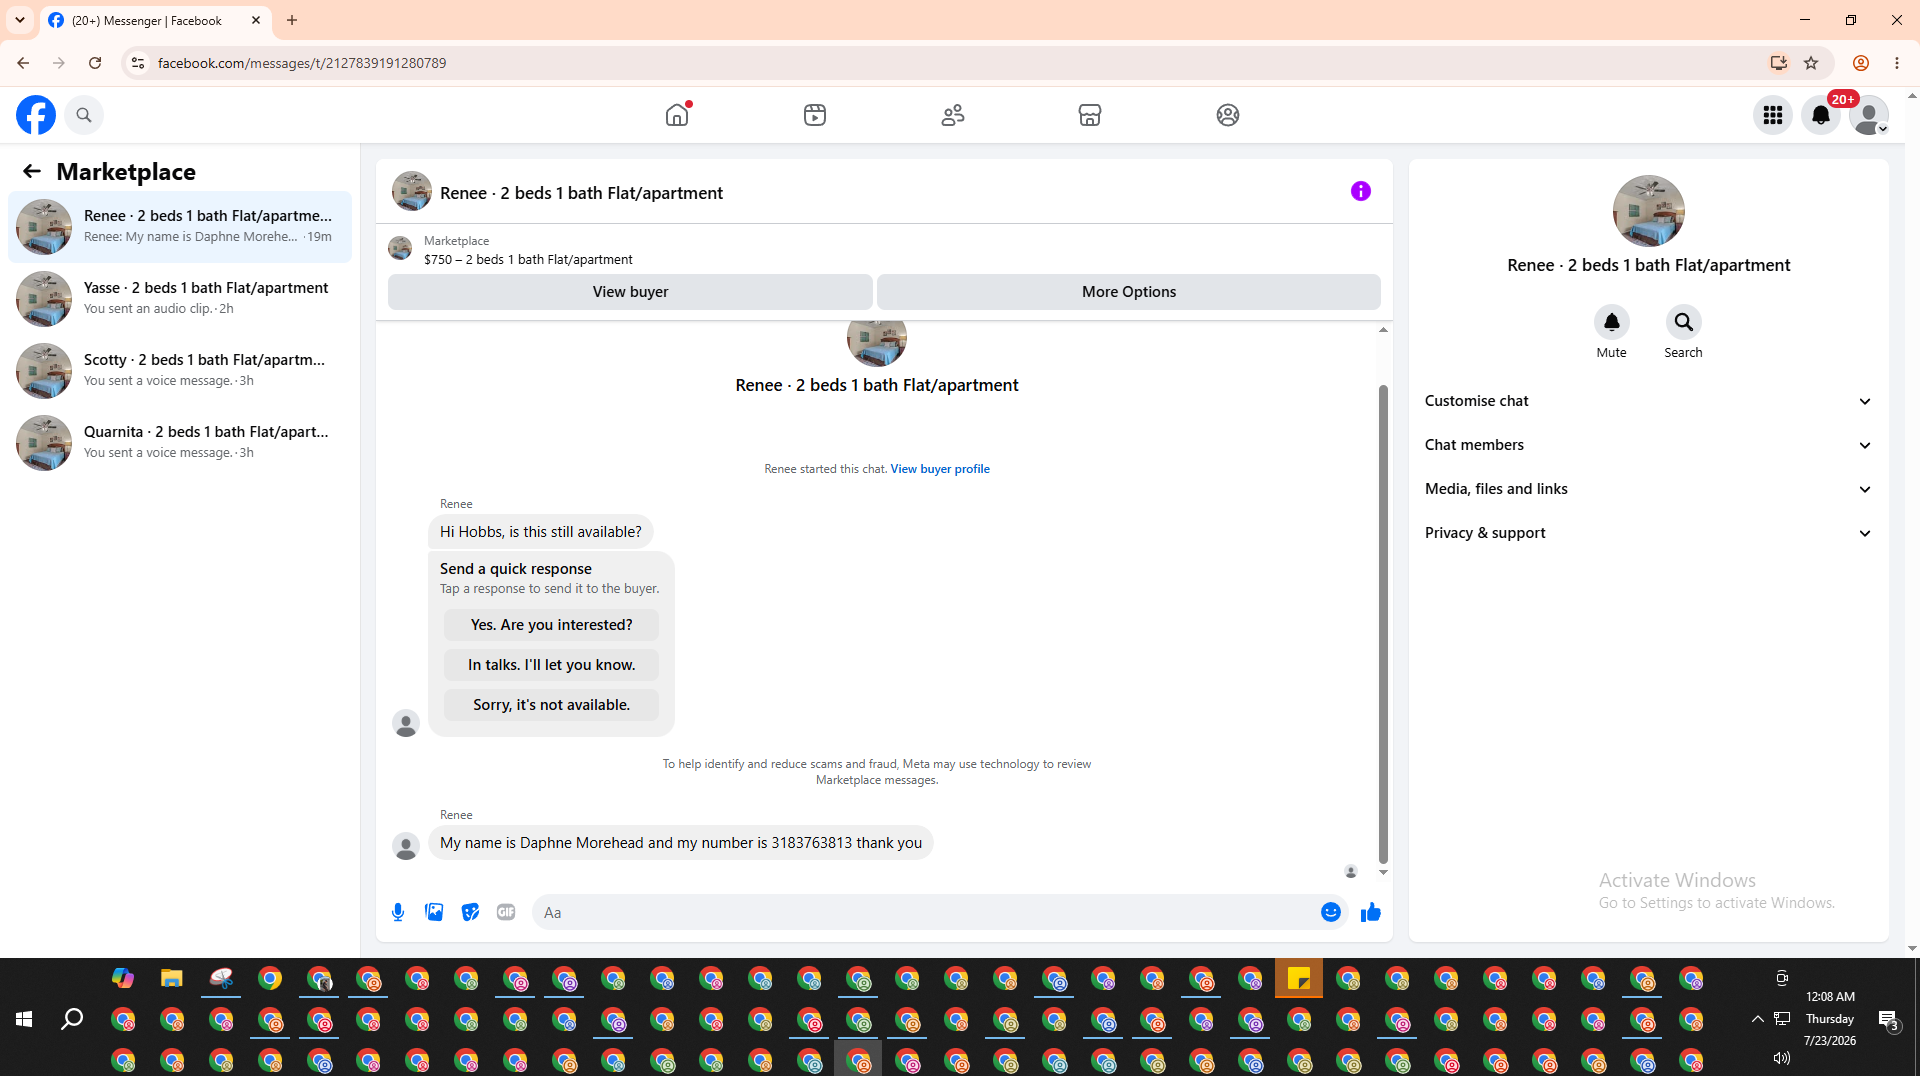Select Renee's message with phone number
Image resolution: width=1920 pixels, height=1076 pixels.
[x=681, y=843]
